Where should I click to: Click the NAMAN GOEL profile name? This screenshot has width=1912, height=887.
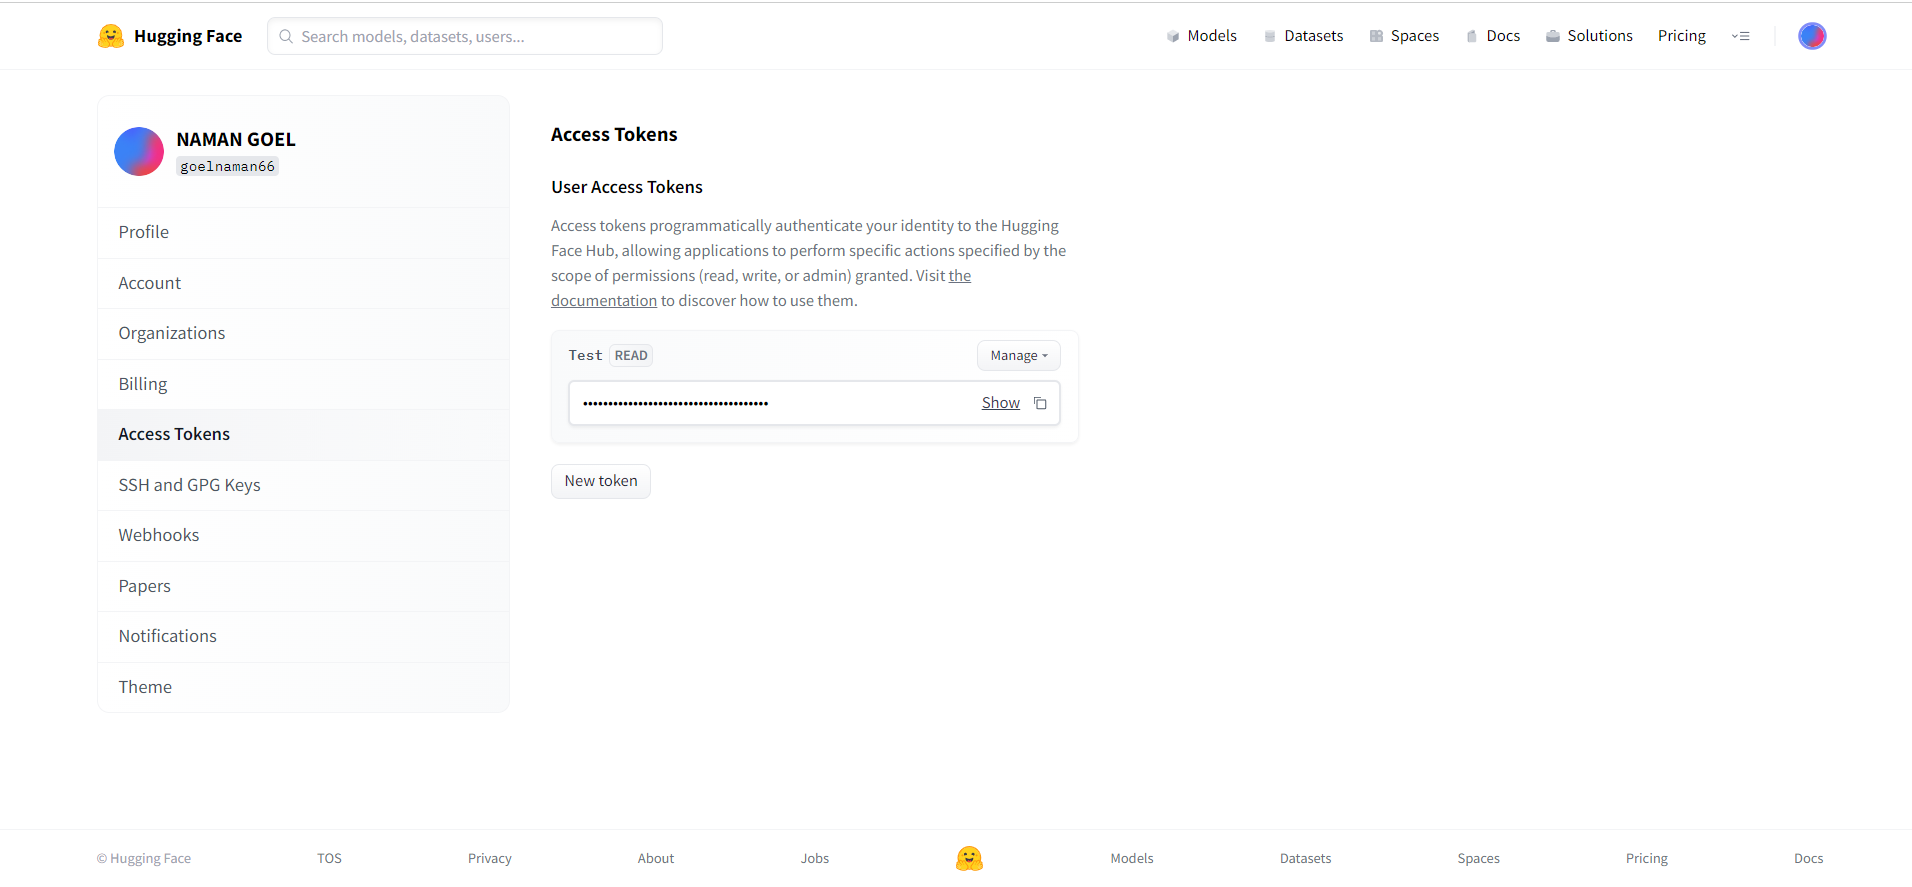click(x=236, y=139)
